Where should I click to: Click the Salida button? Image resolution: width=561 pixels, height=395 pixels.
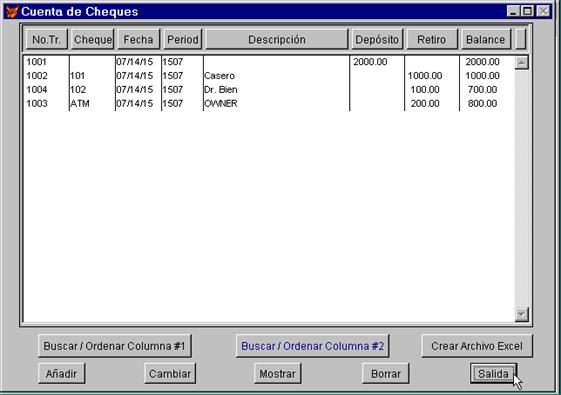pos(493,374)
